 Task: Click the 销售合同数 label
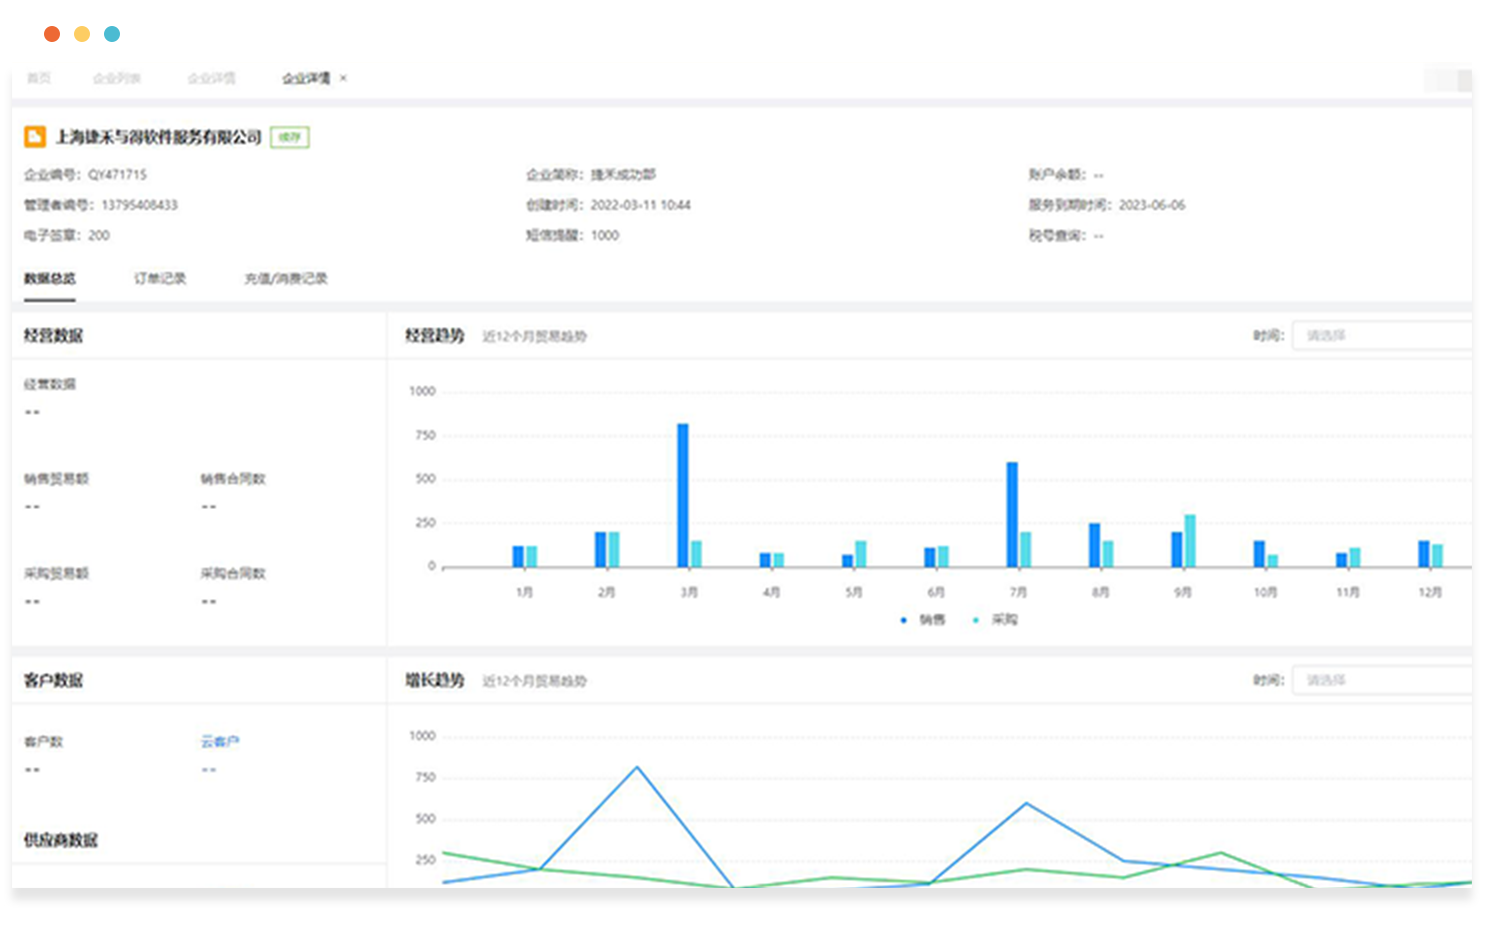coord(233,479)
